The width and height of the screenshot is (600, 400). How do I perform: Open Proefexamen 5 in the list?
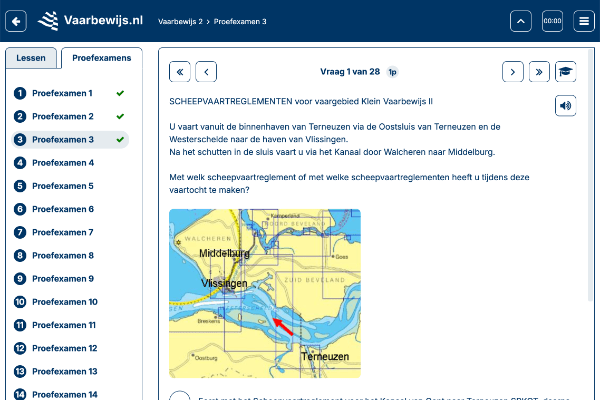pyautogui.click(x=70, y=186)
